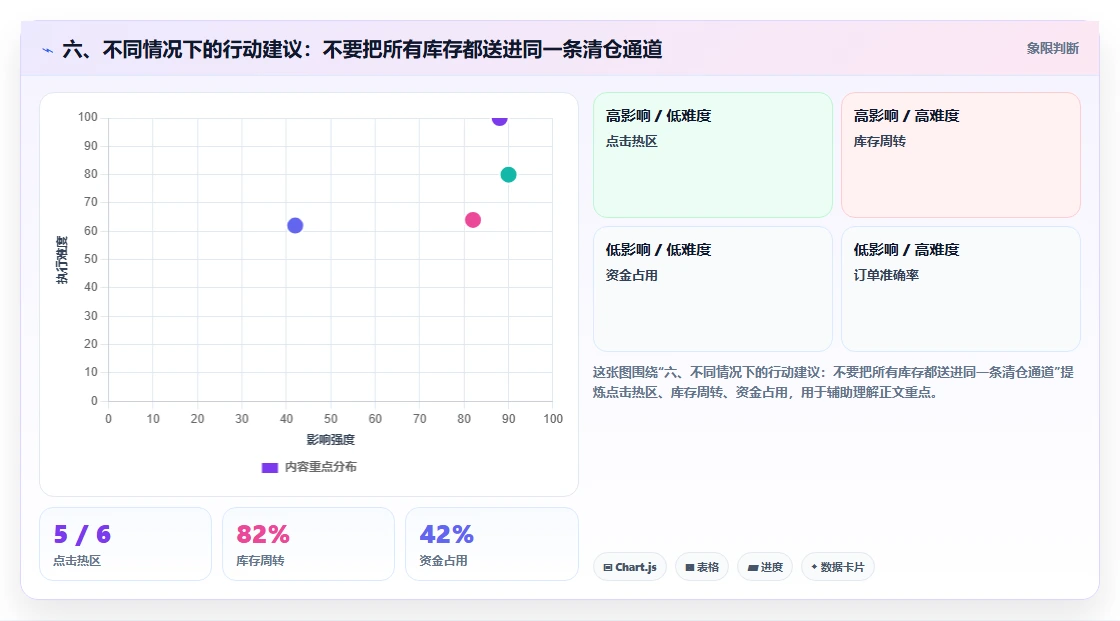The width and height of the screenshot is (1120, 621).
Task: Click the 库存周转 text in pink quadrant card
Action: tap(879, 141)
